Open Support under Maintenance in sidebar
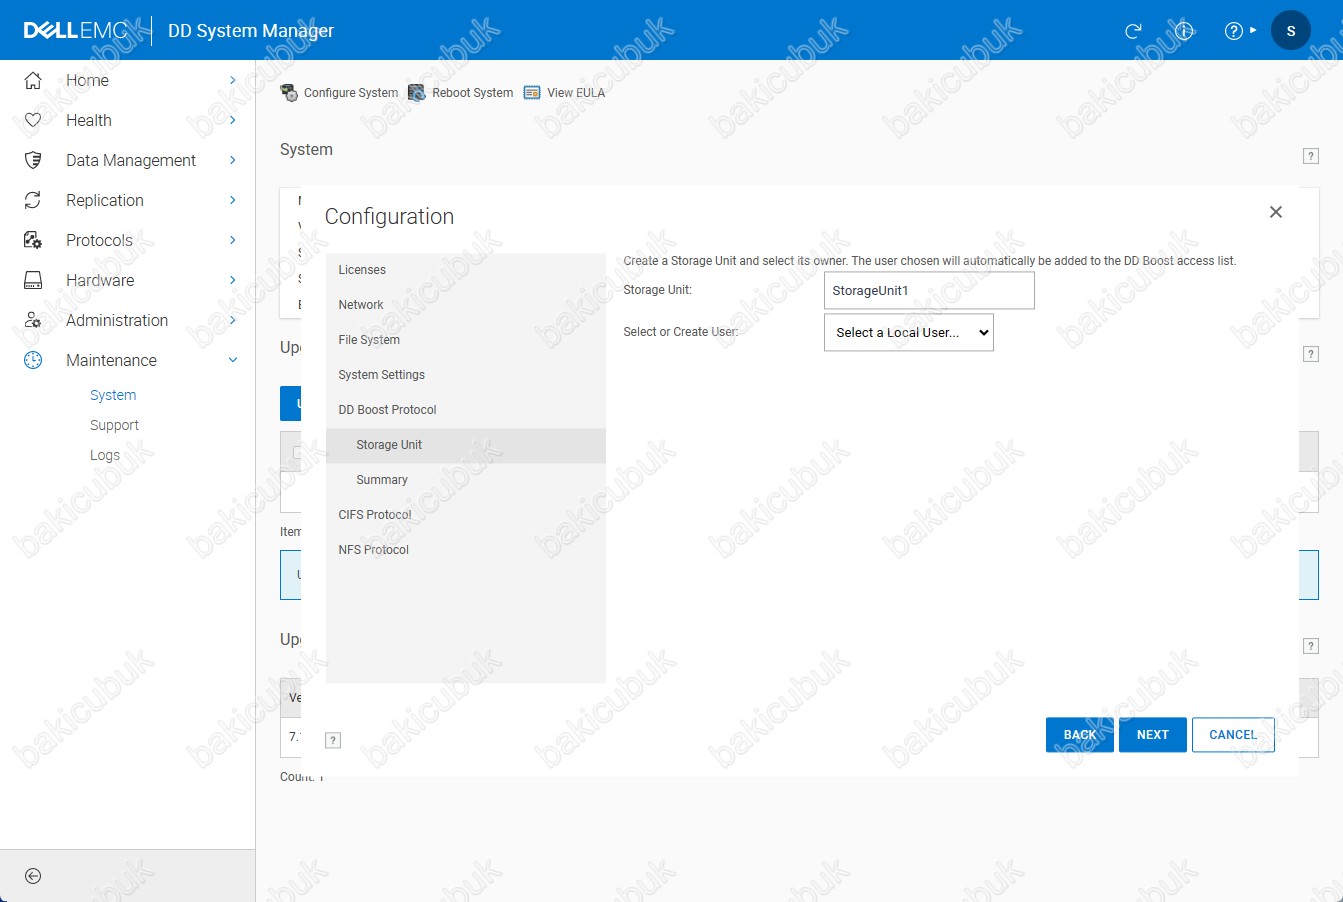Image resolution: width=1343 pixels, height=902 pixels. pyautogui.click(x=114, y=425)
